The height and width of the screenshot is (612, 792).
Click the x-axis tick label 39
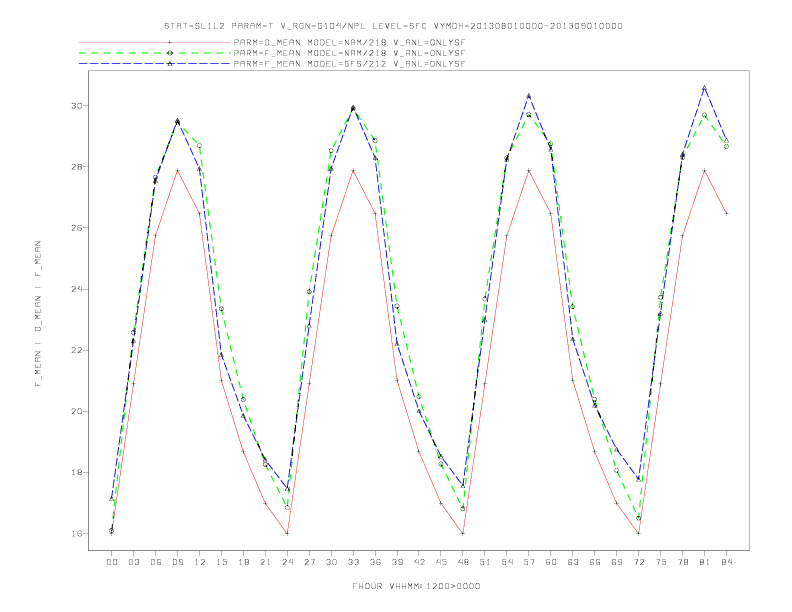397,562
